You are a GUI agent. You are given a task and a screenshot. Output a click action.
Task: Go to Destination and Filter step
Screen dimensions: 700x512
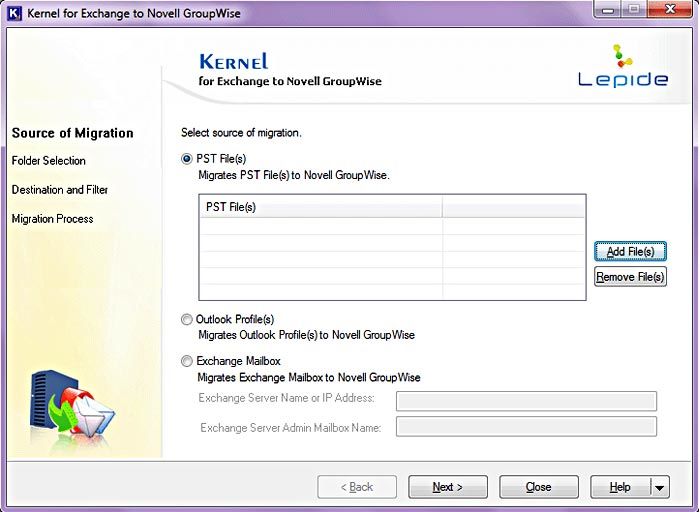point(60,190)
